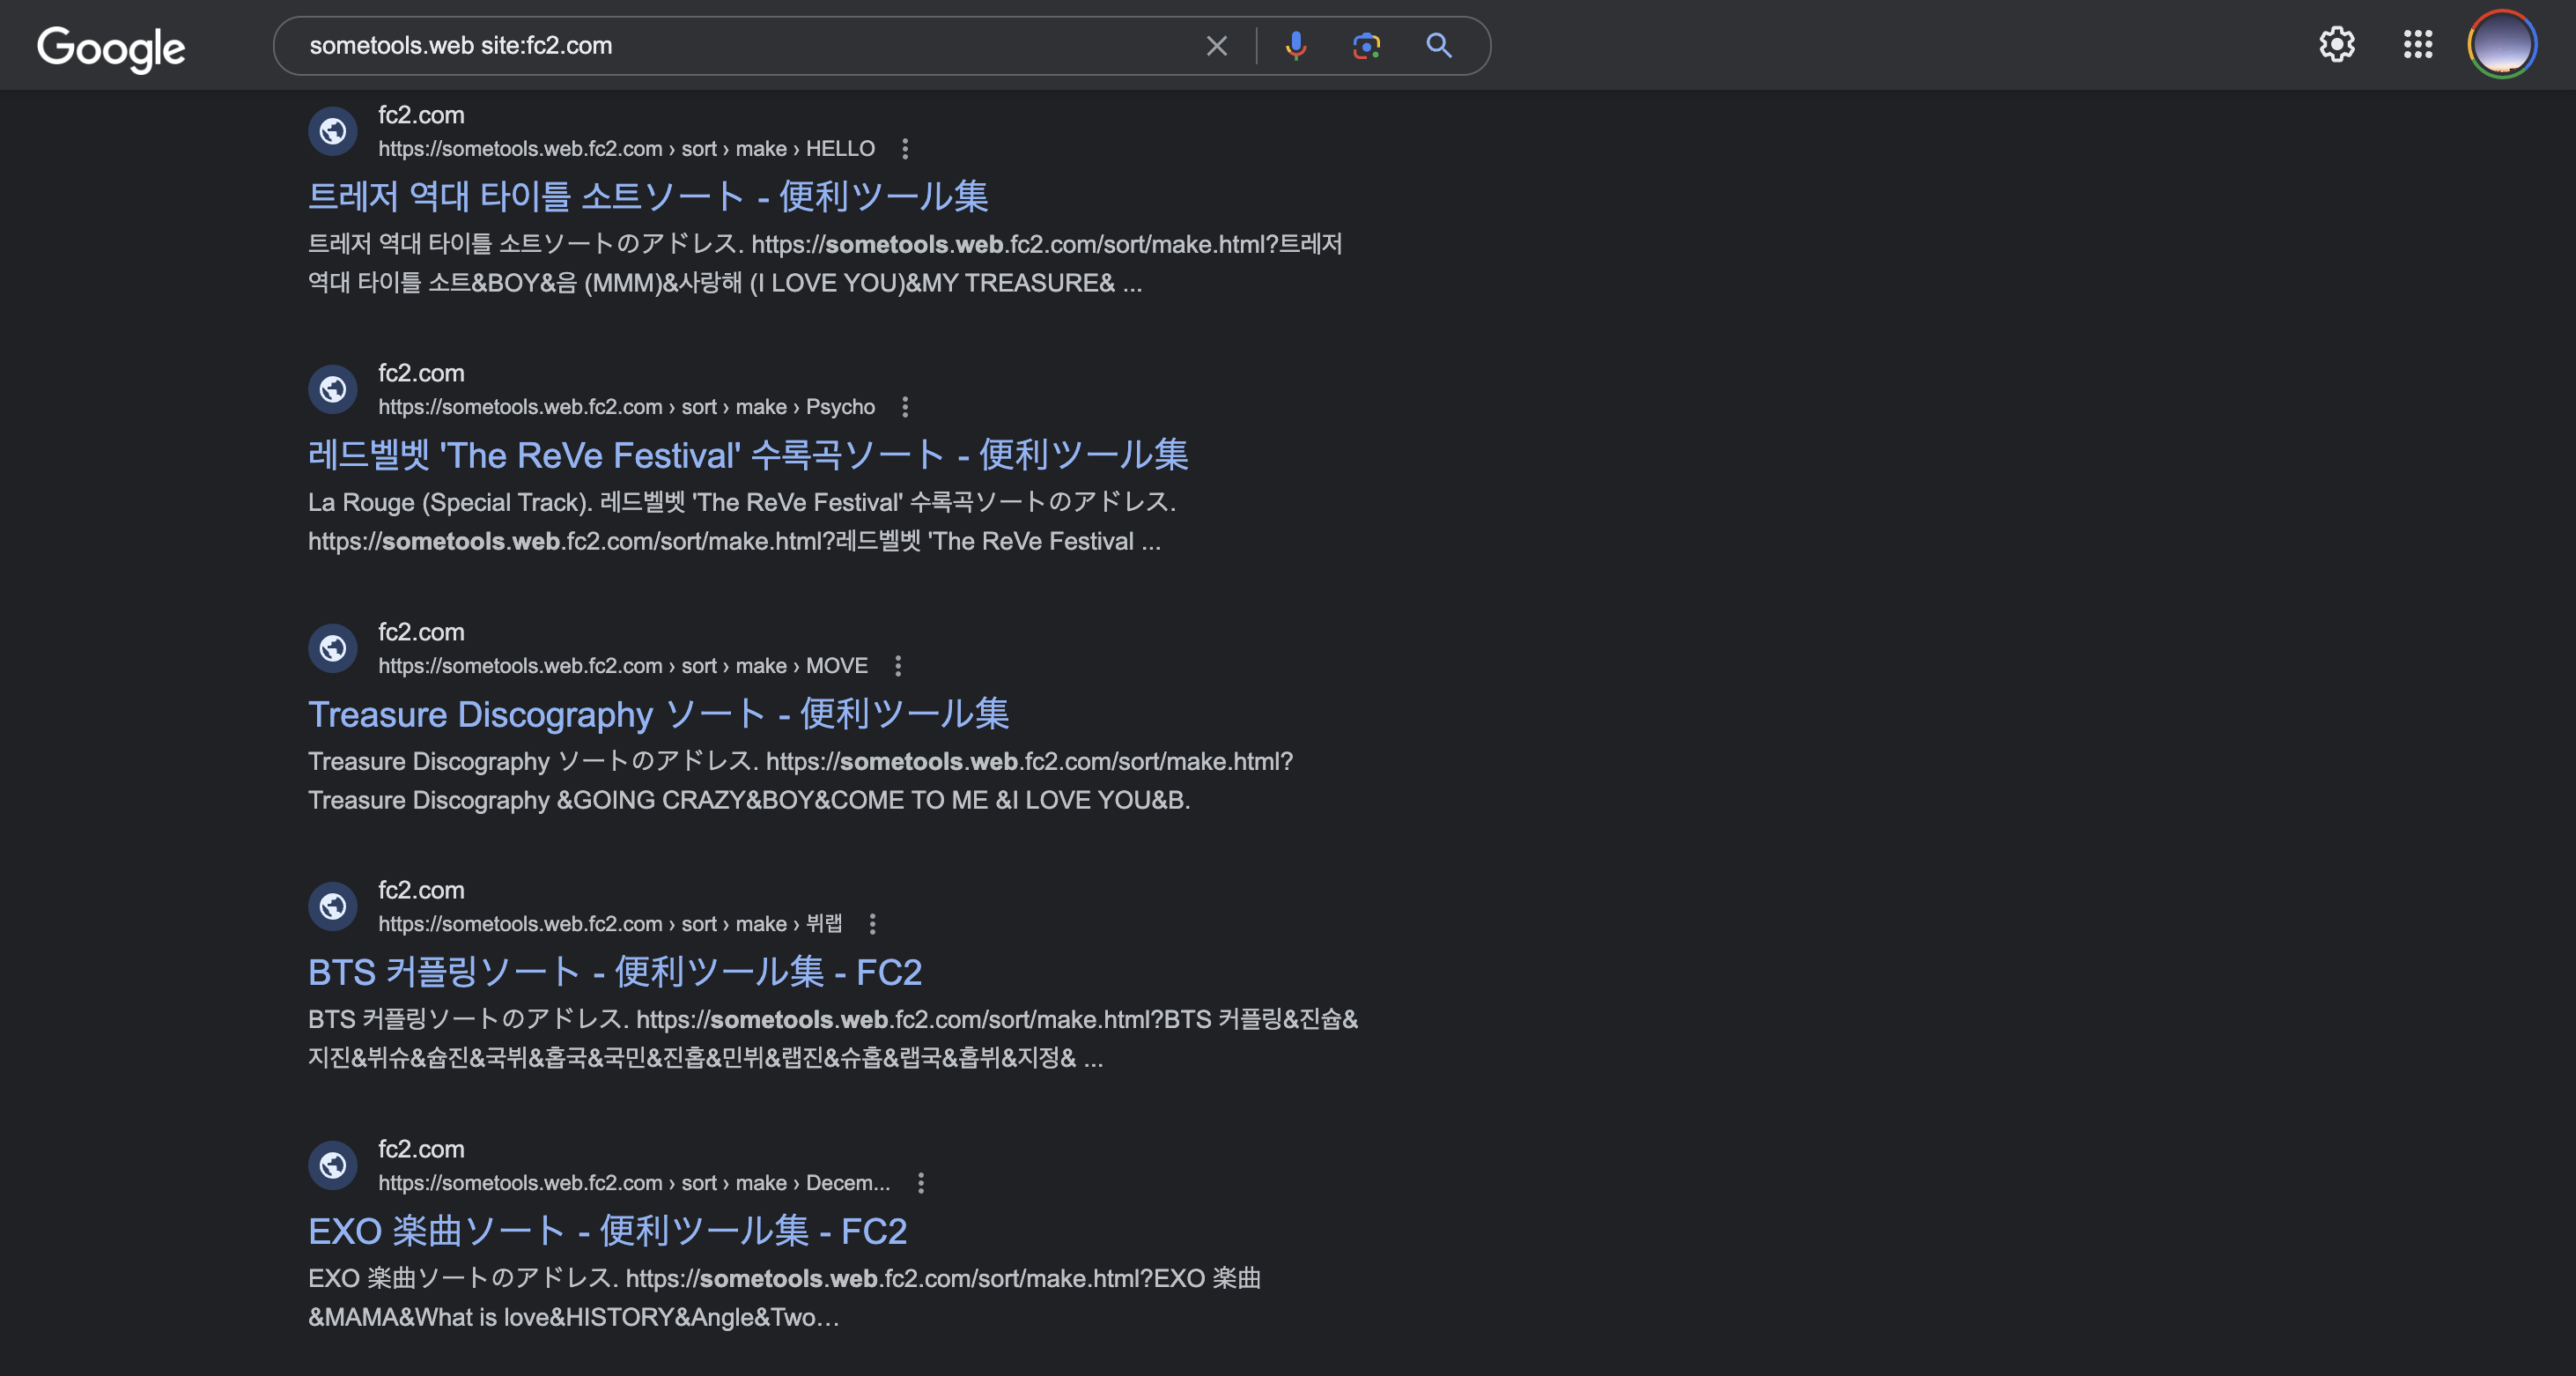The width and height of the screenshot is (2576, 1376).
Task: Open three-dot menu for Decem... result
Action: pos(921,1183)
